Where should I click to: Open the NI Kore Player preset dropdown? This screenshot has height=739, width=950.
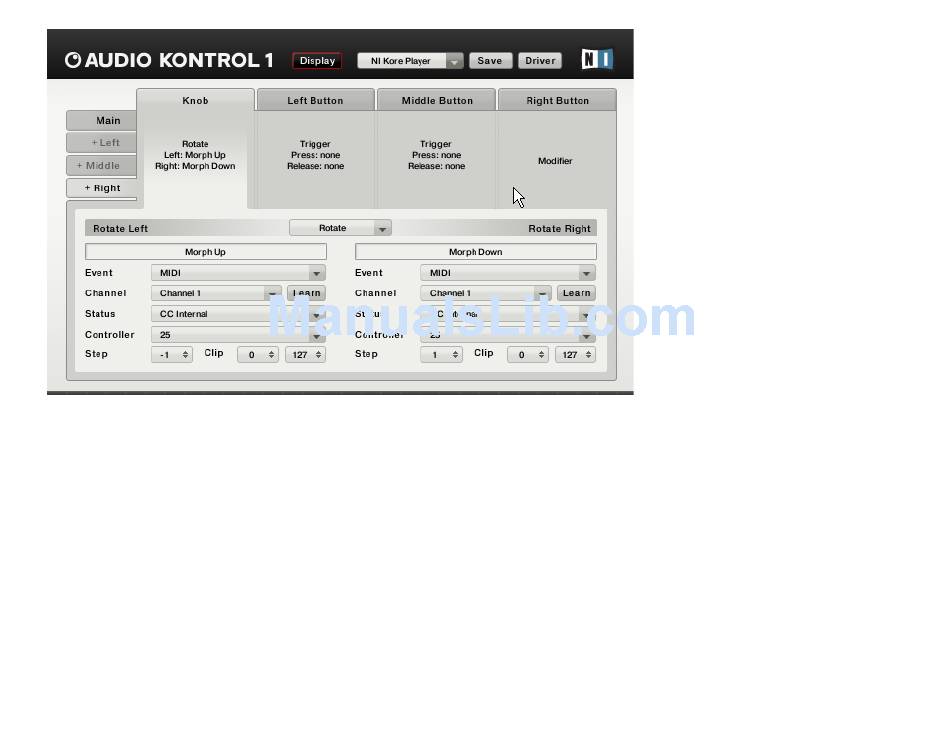410,61
